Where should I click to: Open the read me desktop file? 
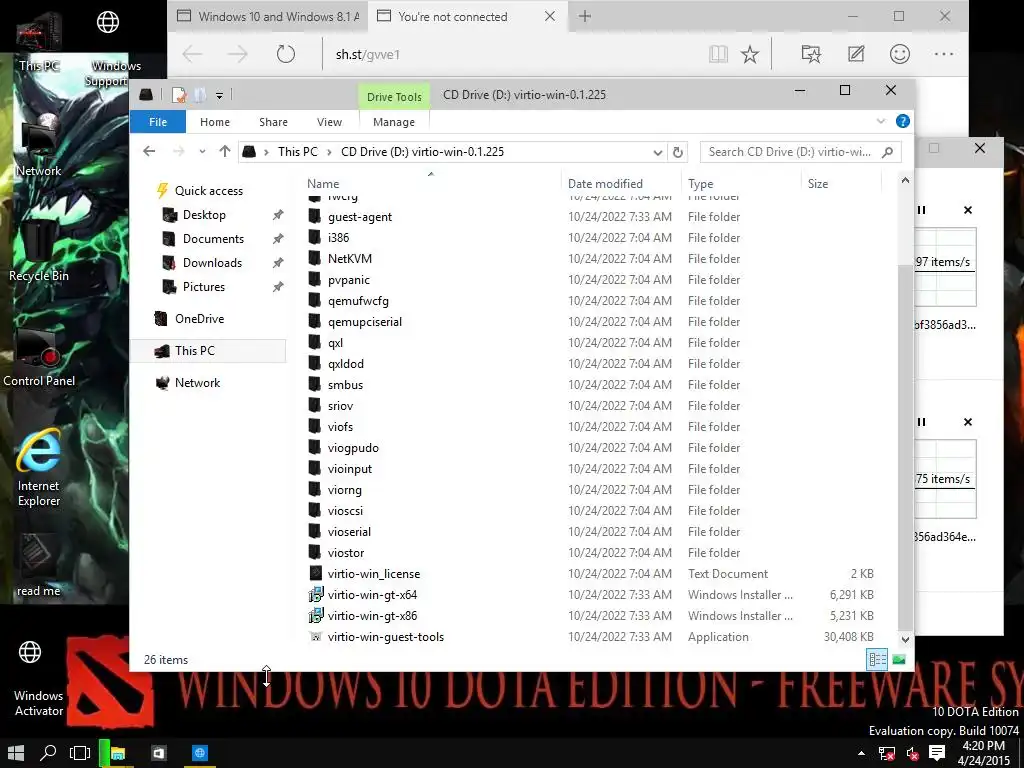pyautogui.click(x=39, y=566)
